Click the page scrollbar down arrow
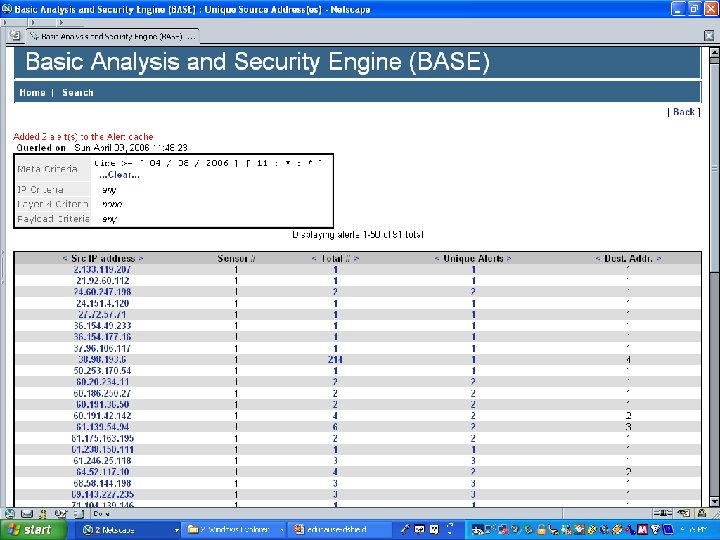The height and width of the screenshot is (540, 720). (714, 501)
